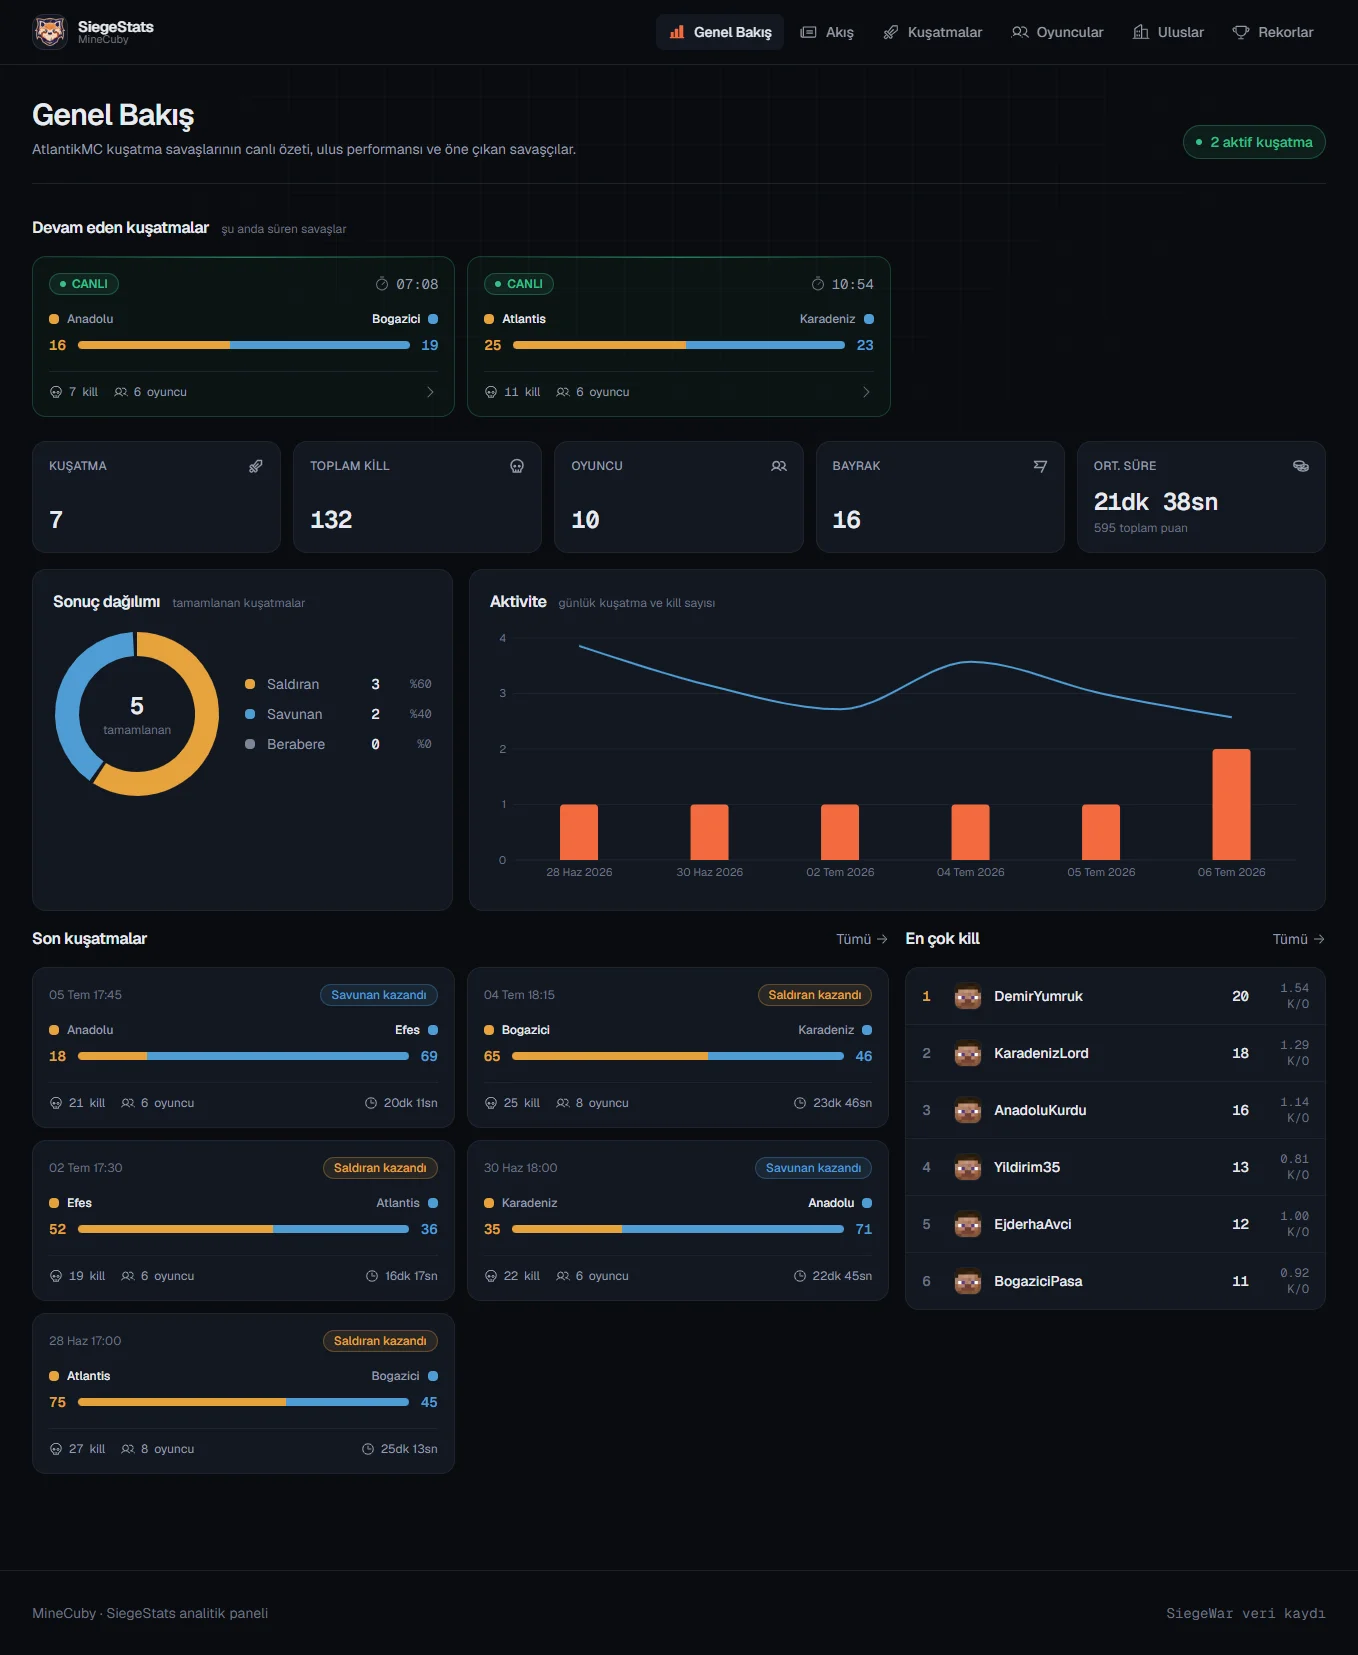This screenshot has height=1655, width=1358.
Task: Click the flag icon in Bayrak card
Action: (1040, 466)
